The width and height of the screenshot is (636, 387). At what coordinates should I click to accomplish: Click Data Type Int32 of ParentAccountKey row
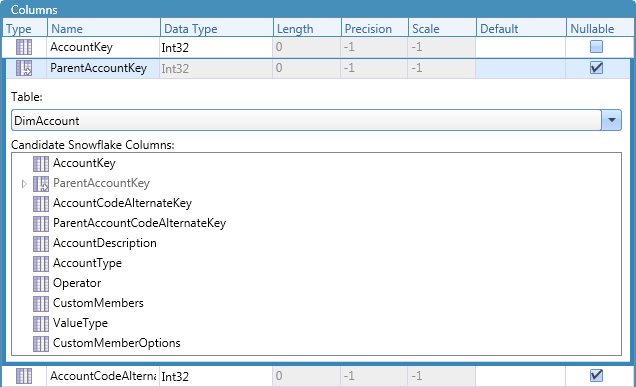pyautogui.click(x=216, y=69)
